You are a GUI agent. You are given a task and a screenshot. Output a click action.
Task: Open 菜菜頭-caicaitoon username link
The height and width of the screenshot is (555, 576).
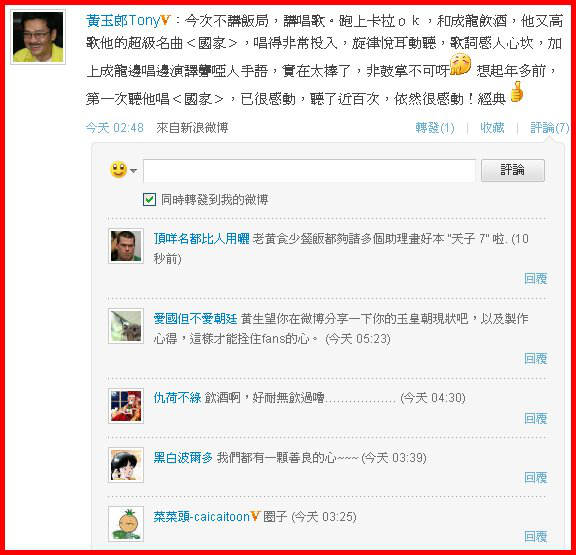(201, 517)
